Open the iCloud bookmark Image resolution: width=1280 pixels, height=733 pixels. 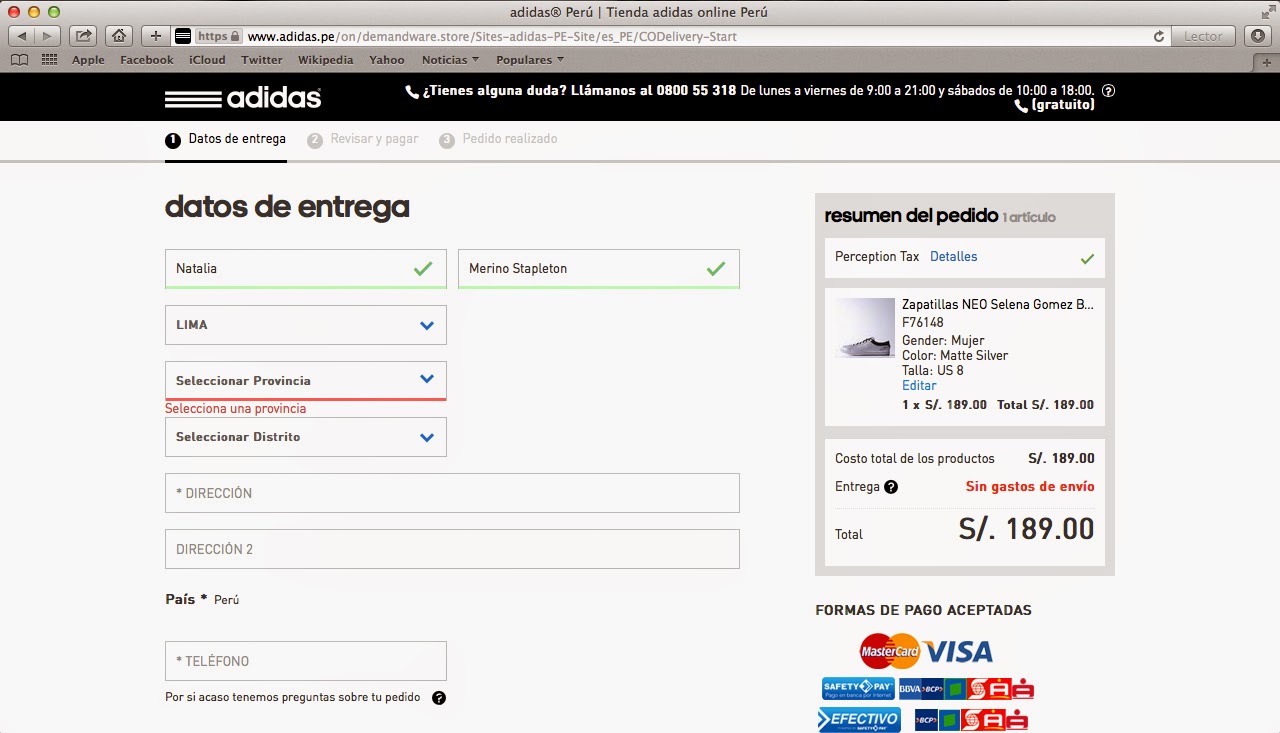(207, 60)
